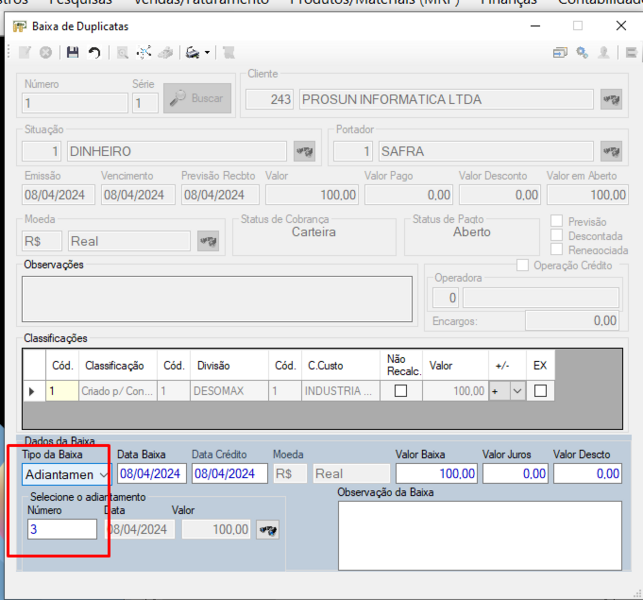Click the windows switch icon at toolbar right
The width and height of the screenshot is (643, 600).
560,52
